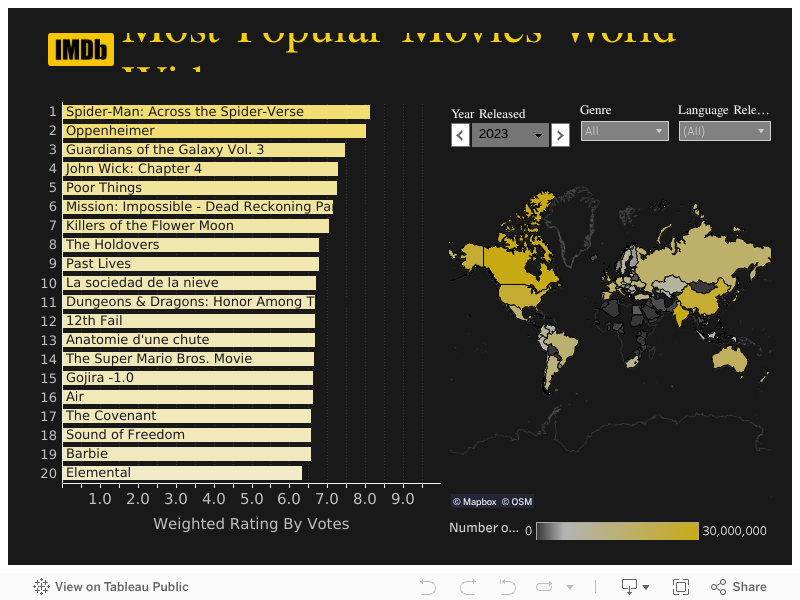The image size is (800, 600).
Task: Click the Genre filter label
Action: click(595, 110)
